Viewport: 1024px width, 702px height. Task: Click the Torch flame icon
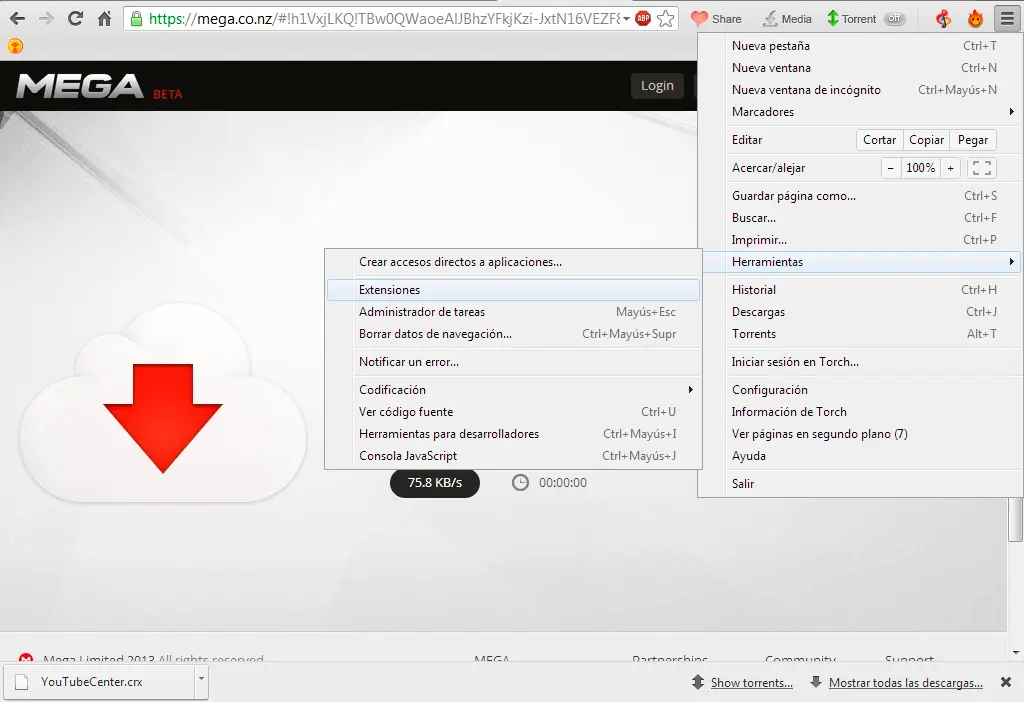[976, 19]
